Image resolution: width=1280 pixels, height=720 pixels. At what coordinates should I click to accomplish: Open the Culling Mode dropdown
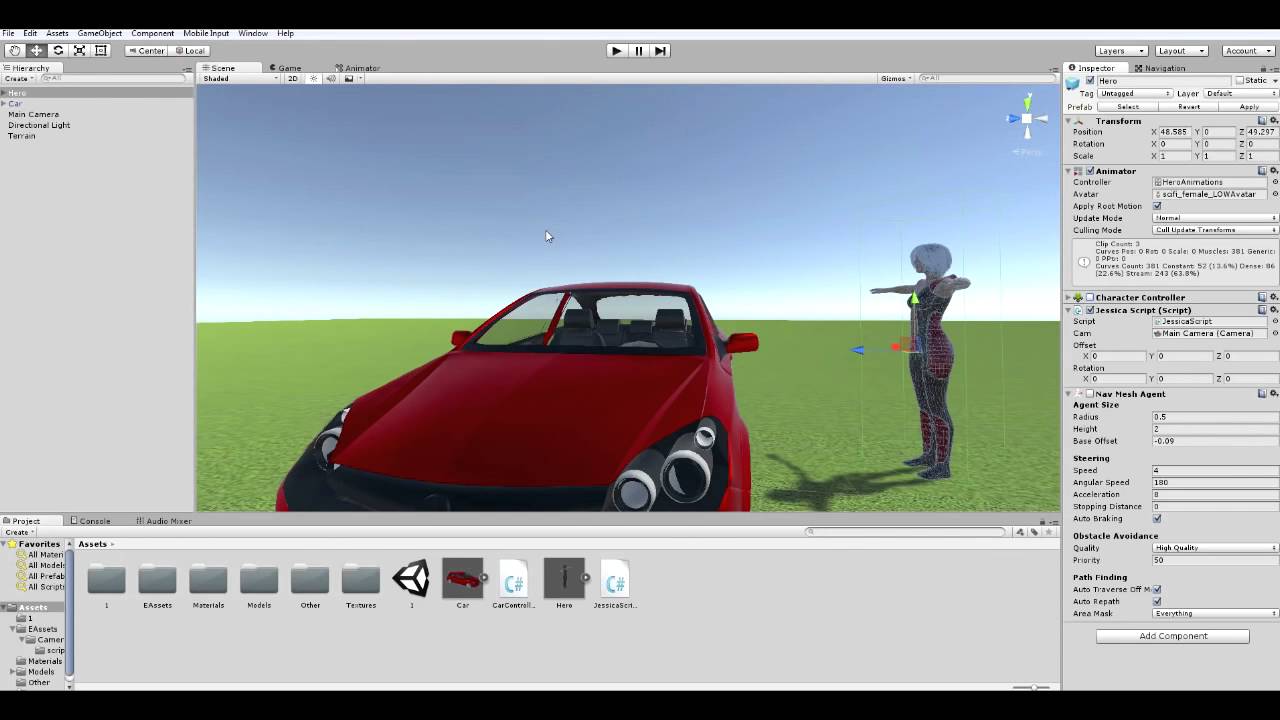coord(1215,230)
